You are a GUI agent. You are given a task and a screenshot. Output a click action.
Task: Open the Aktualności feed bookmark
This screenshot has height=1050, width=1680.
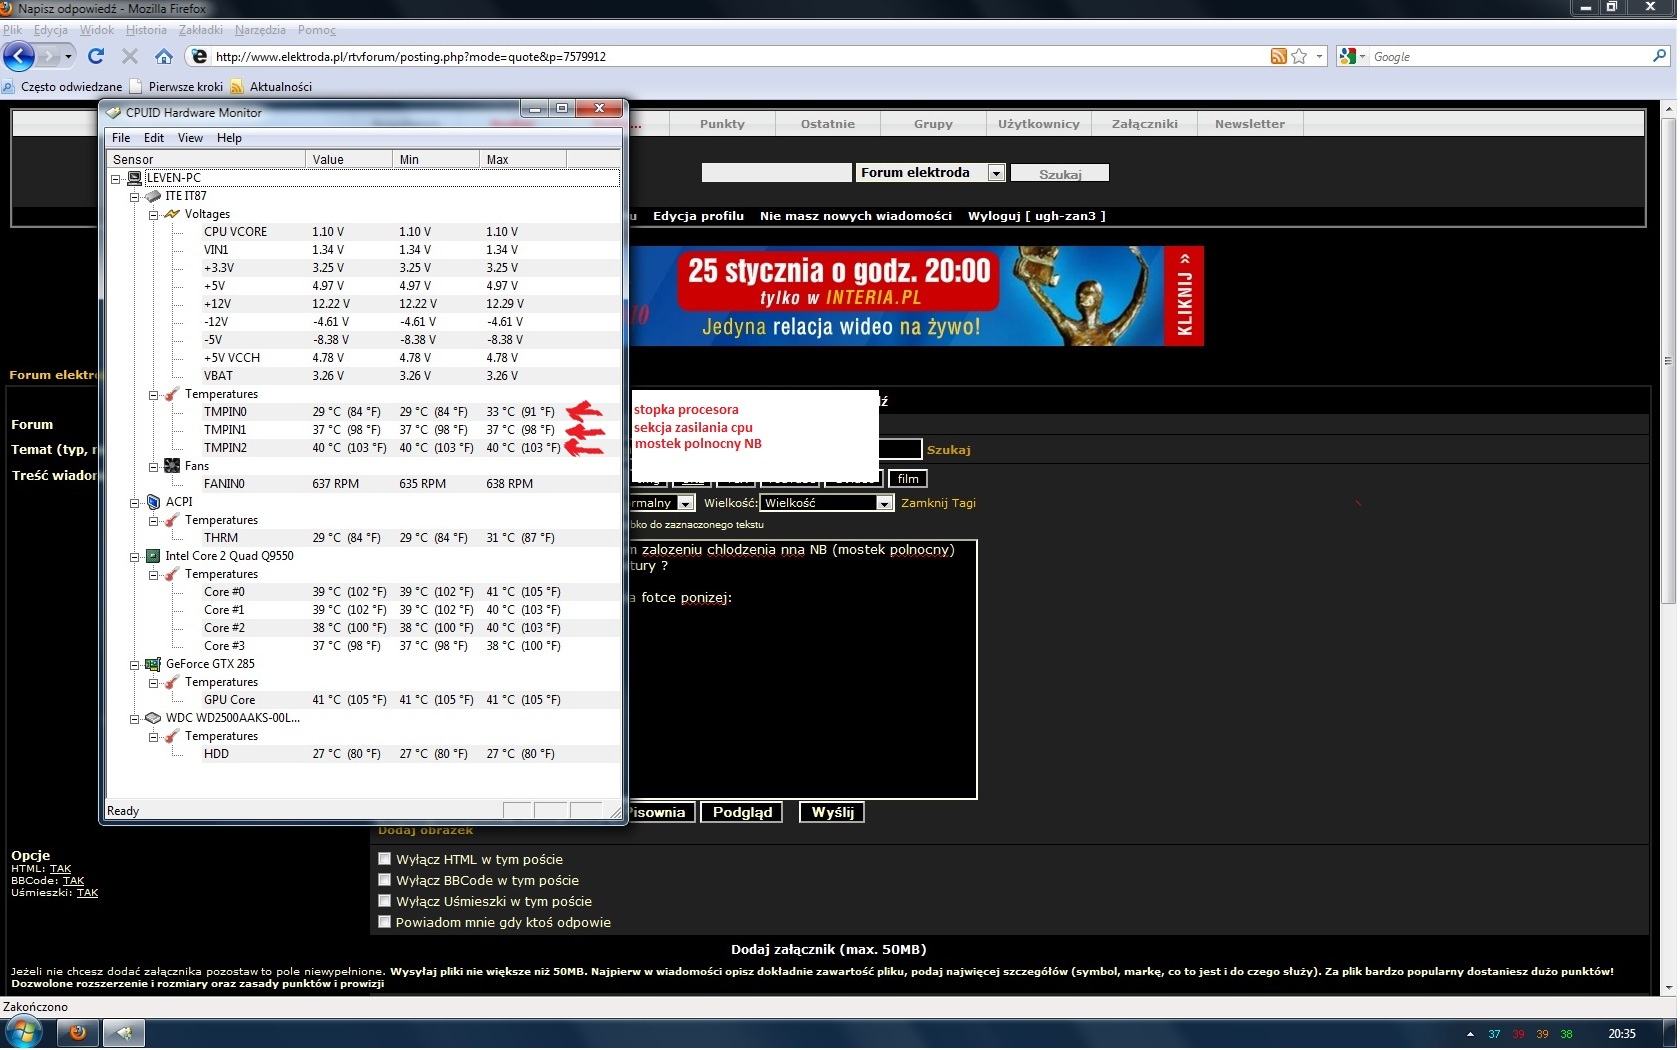click(x=271, y=87)
